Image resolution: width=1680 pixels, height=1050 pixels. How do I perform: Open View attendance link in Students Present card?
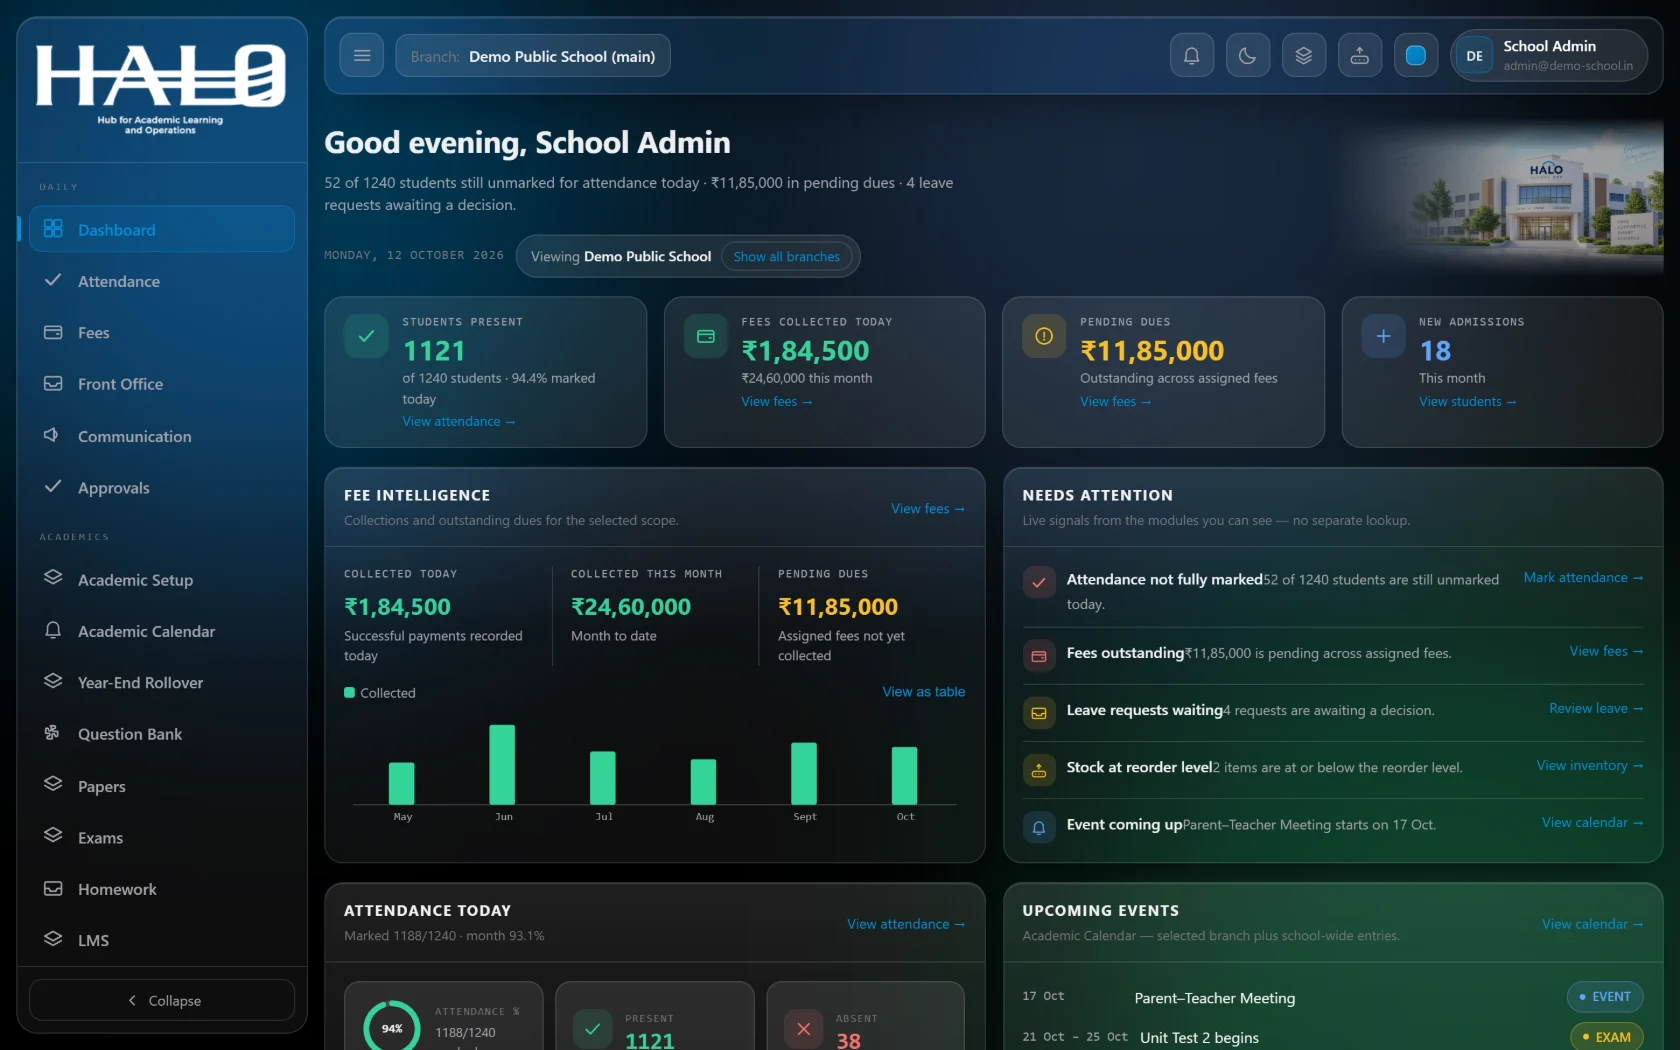tap(459, 421)
